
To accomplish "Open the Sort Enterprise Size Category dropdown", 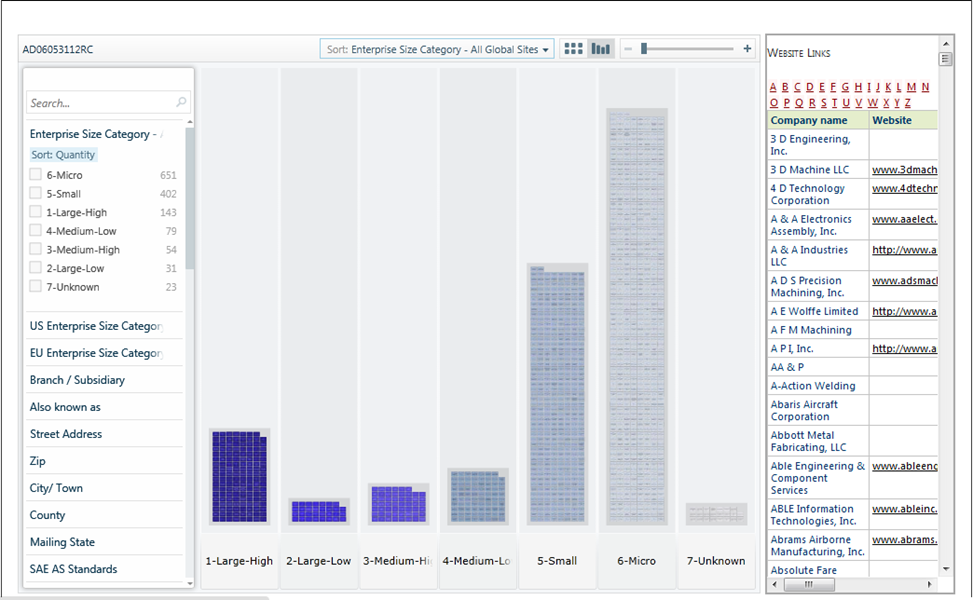I will pyautogui.click(x=438, y=49).
